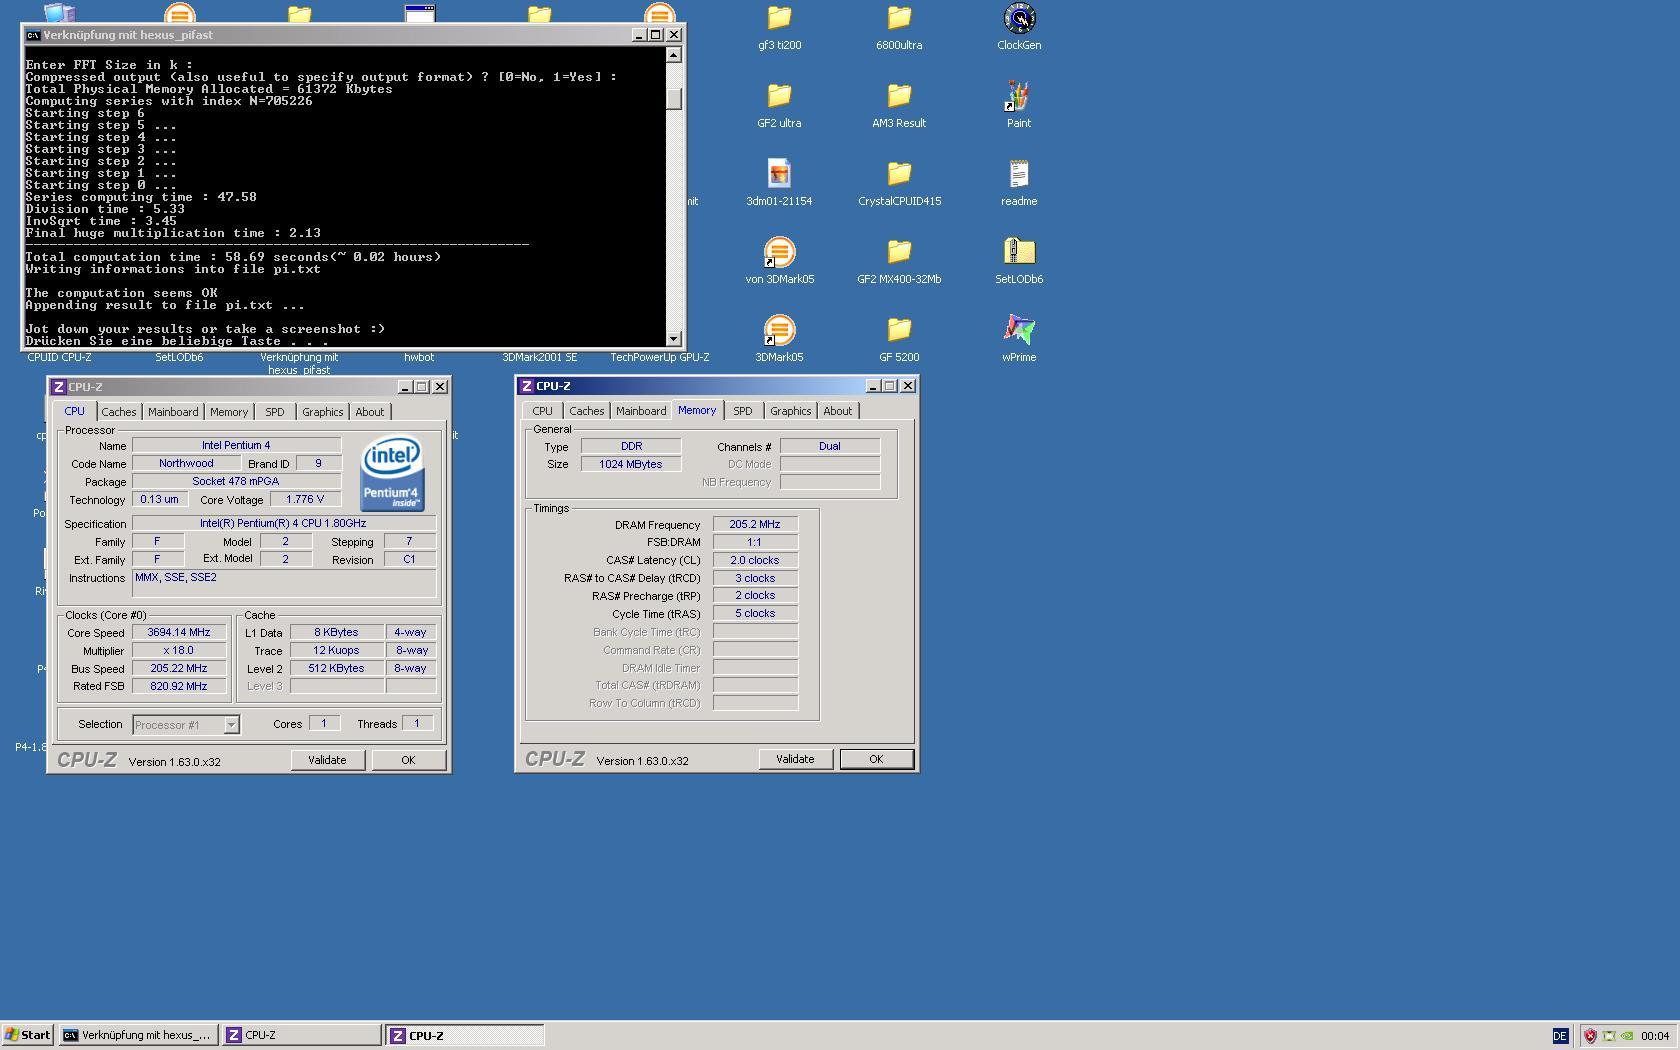This screenshot has width=1680, height=1050.
Task: Open SPD tab in right CPU-Z window
Action: pos(742,411)
